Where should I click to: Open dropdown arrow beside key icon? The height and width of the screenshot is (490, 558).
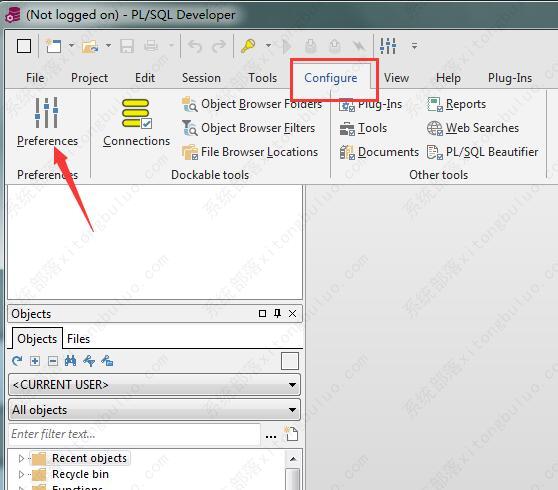pos(269,46)
